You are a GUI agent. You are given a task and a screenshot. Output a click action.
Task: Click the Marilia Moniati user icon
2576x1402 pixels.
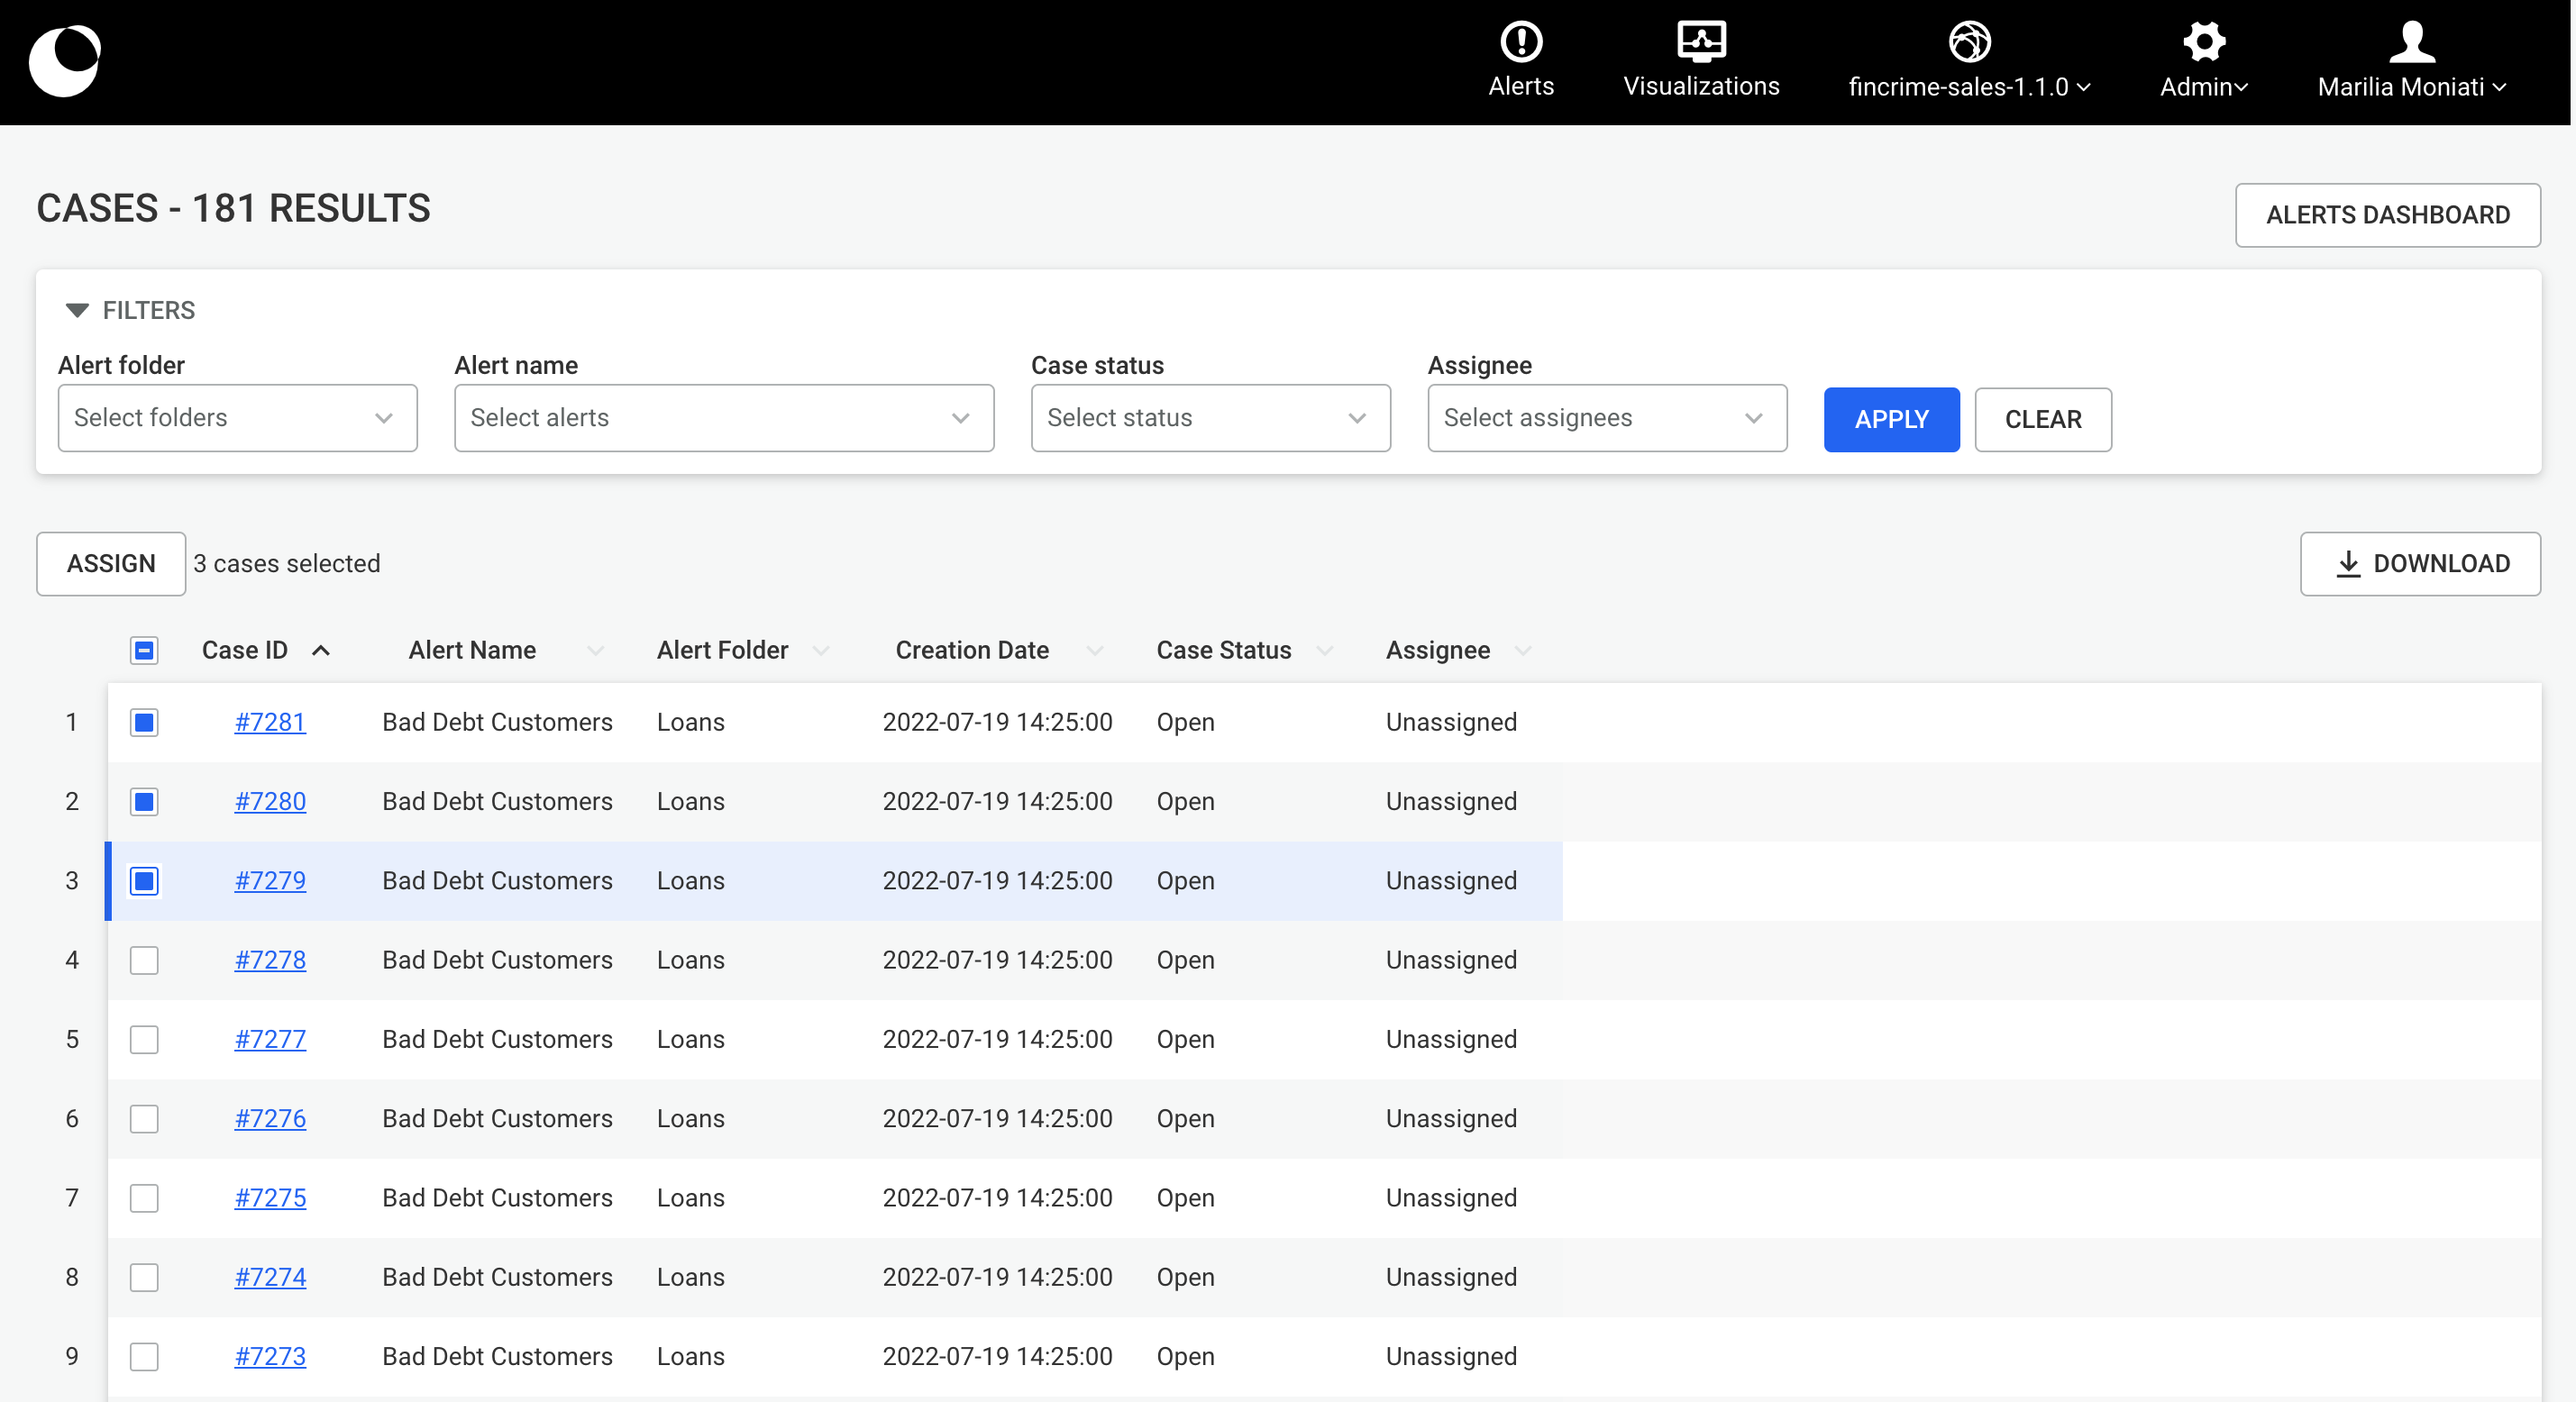click(2411, 42)
